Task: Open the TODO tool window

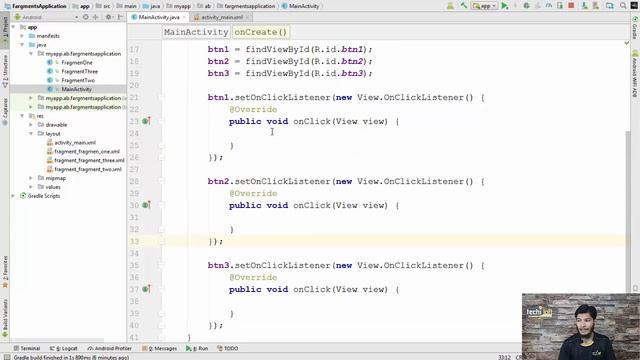Action: click(x=228, y=349)
